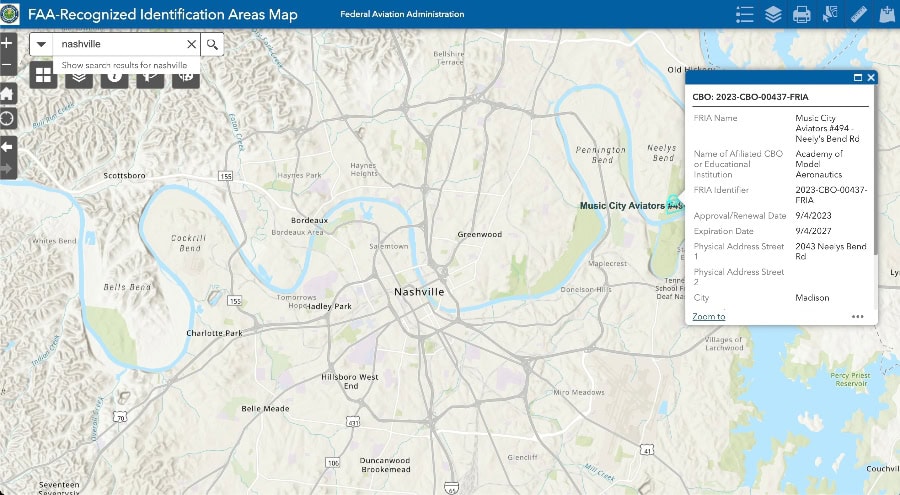The image size is (900, 495).
Task: Maximize the FRIA info popup
Action: (857, 78)
